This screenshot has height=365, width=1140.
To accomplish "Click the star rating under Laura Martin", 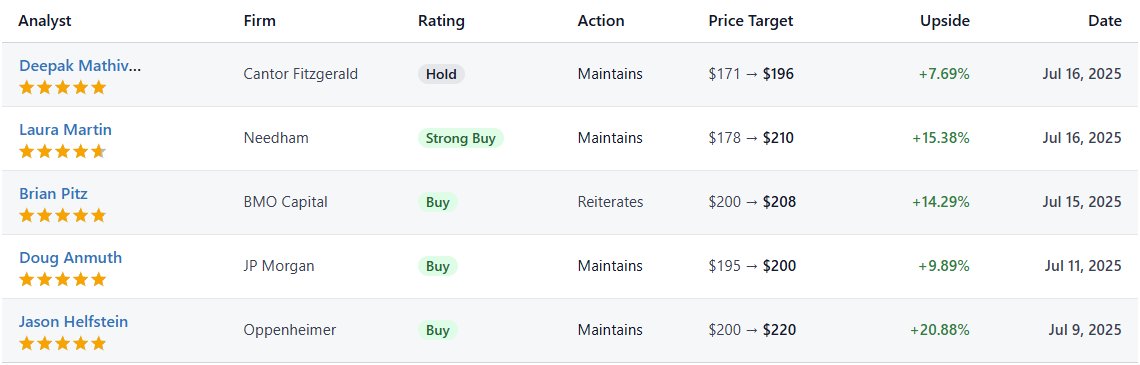I will 63,152.
